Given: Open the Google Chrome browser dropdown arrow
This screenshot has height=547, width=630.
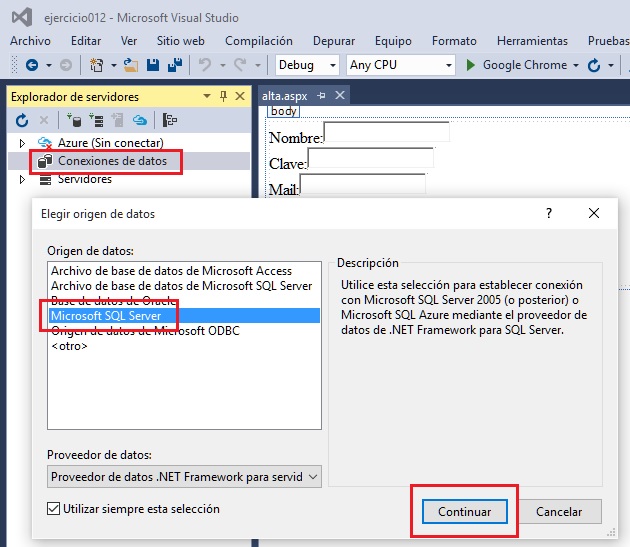Looking at the screenshot, I should (x=576, y=65).
